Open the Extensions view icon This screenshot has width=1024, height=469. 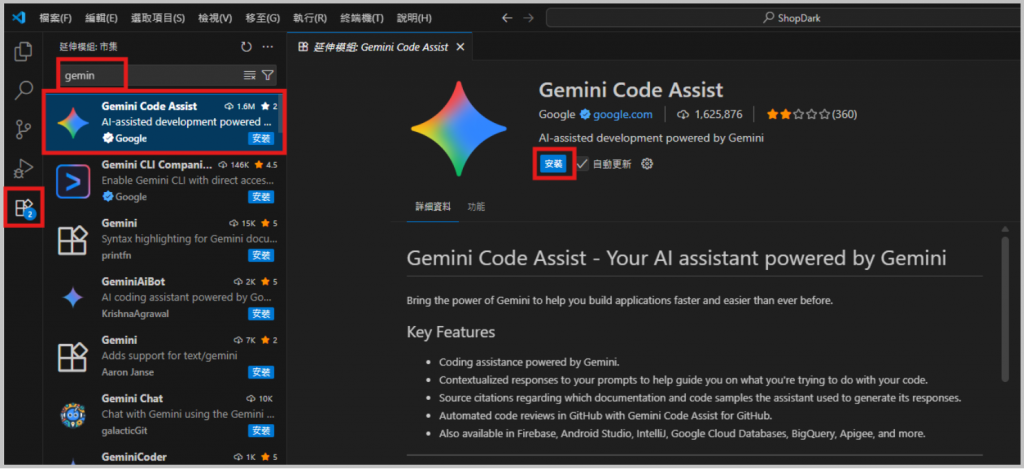(24, 208)
